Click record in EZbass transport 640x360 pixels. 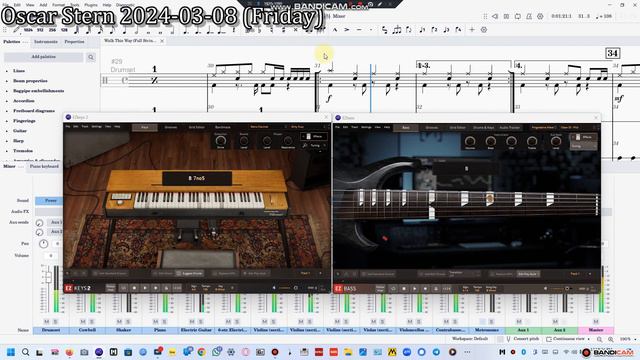tap(425, 289)
